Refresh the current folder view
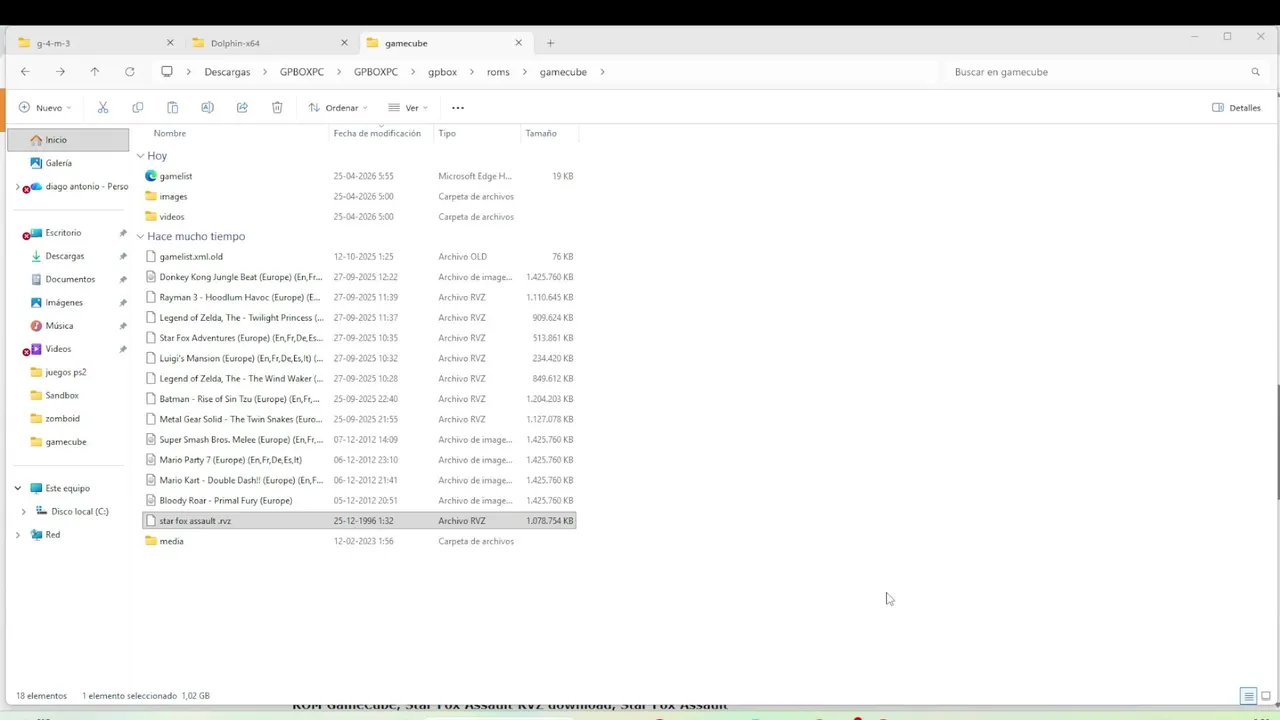 click(129, 72)
